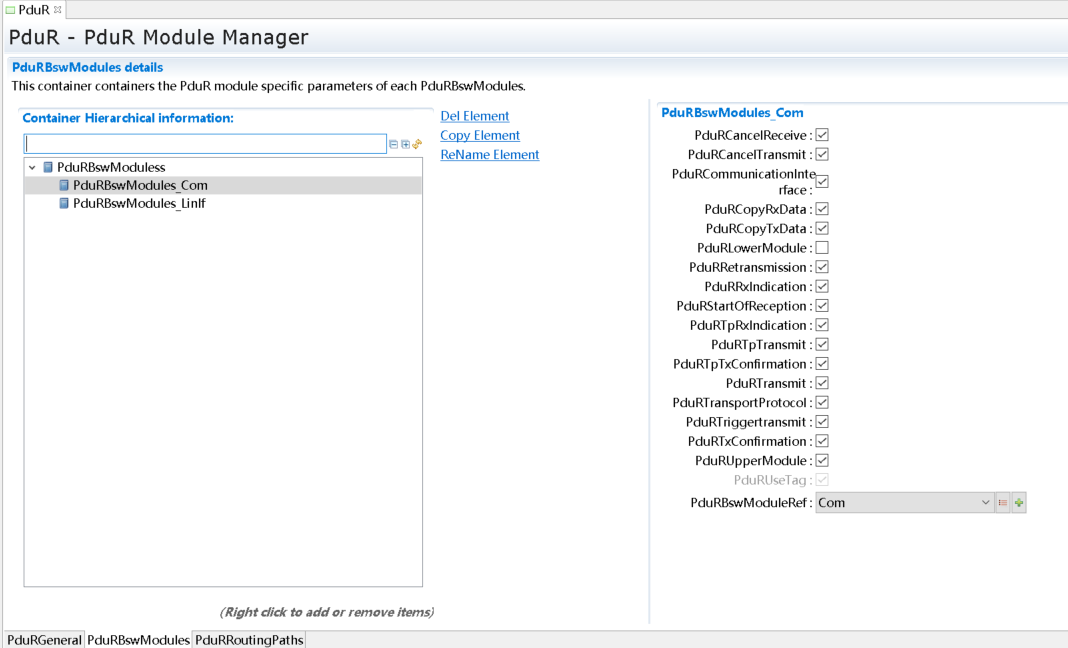Click the list icon next to PduRBswModuleRef
Screen dimensions: 1068x648
[x=1003, y=503]
